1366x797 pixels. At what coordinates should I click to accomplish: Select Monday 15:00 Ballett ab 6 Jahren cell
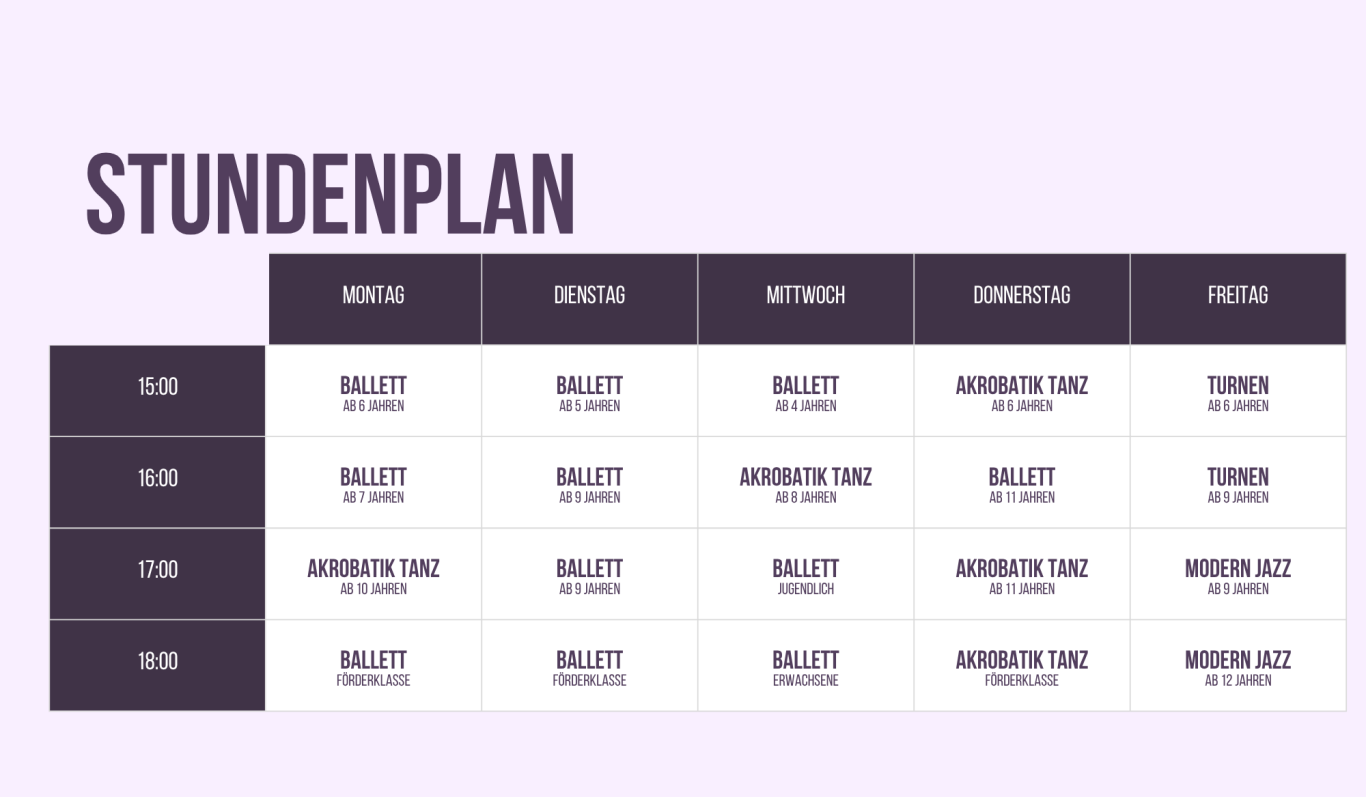pos(374,391)
